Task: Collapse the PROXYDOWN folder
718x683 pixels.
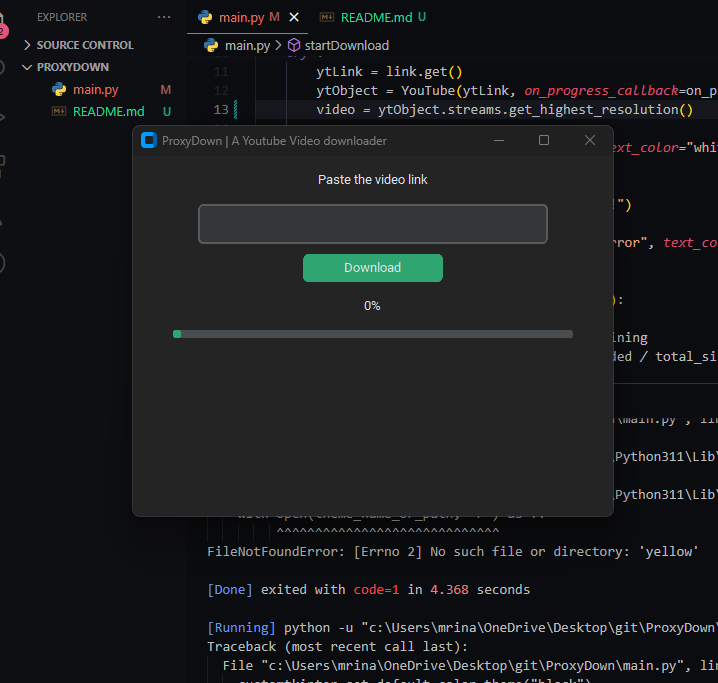Action: [x=72, y=67]
